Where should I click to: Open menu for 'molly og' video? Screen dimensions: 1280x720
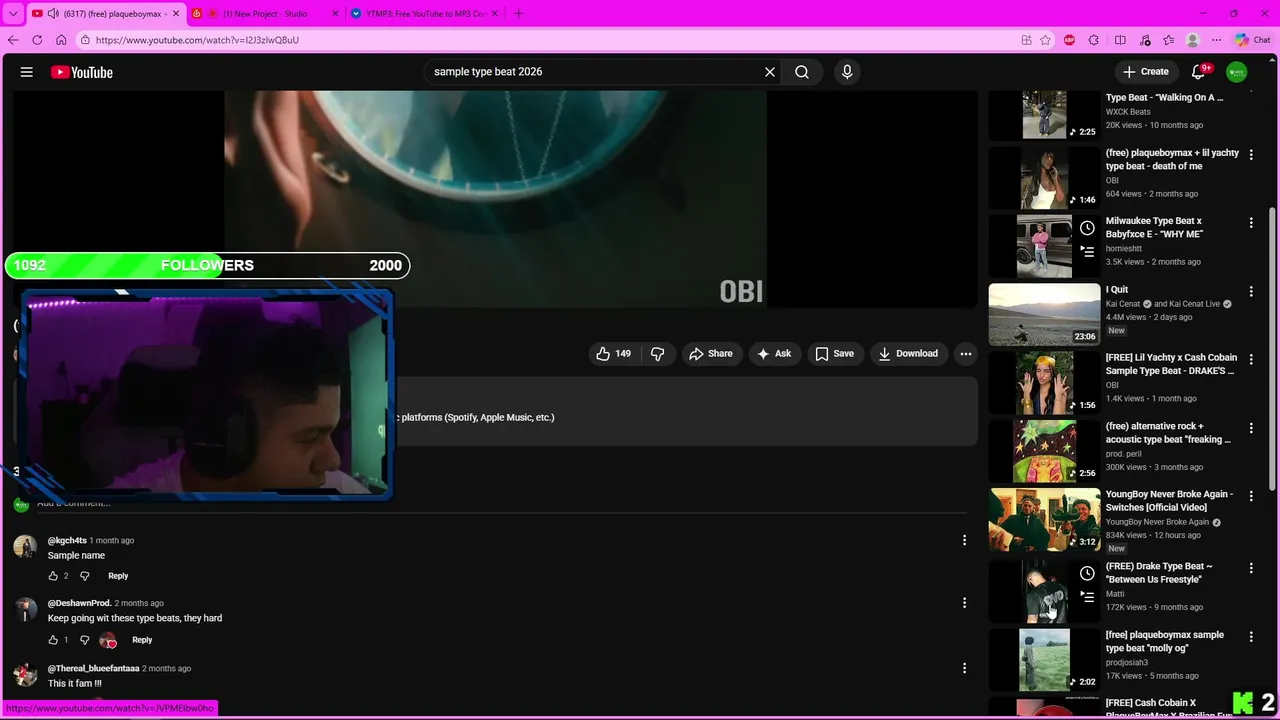(x=1251, y=636)
